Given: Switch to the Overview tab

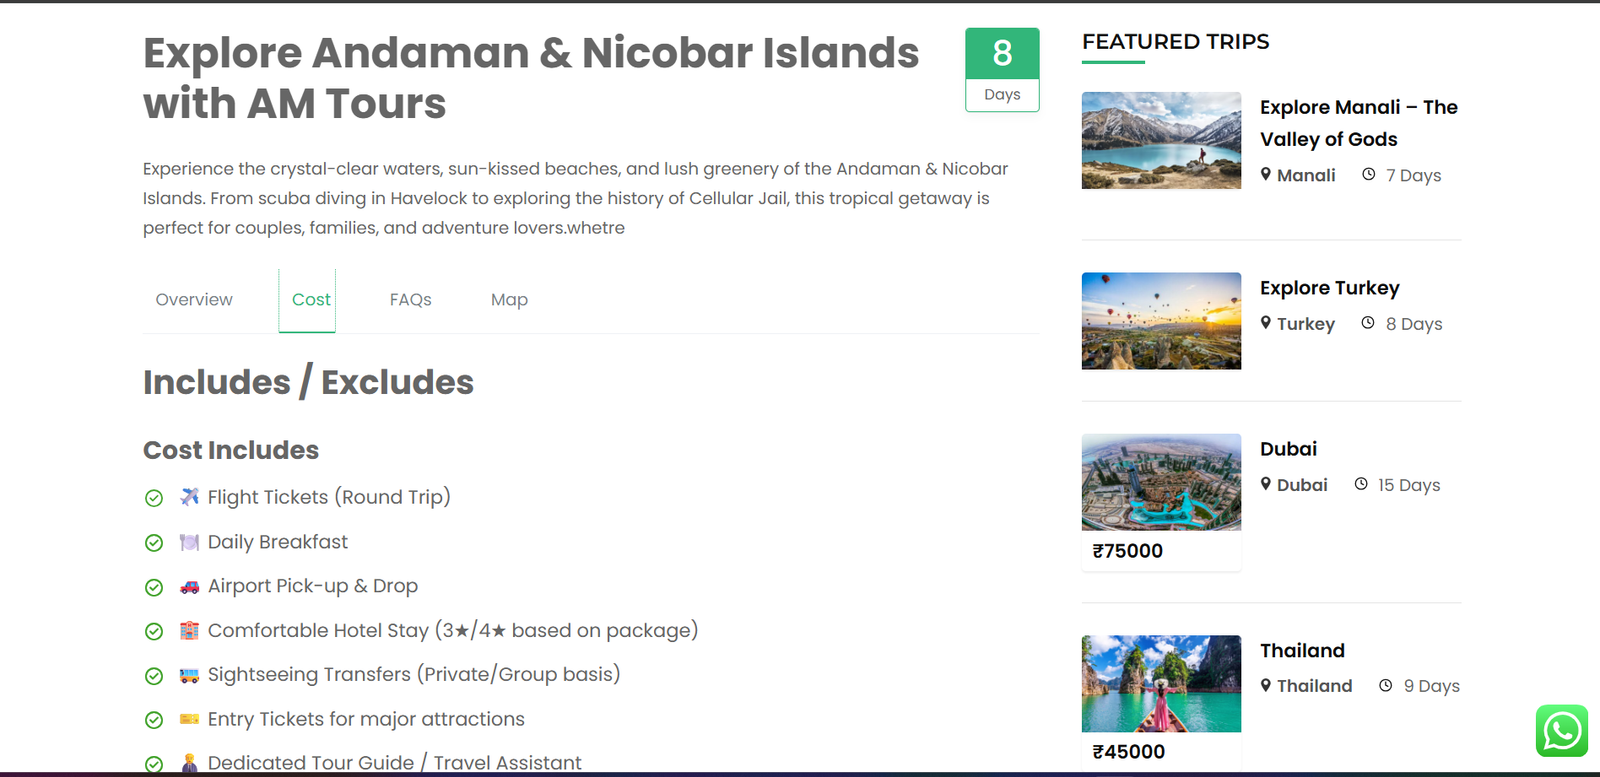Looking at the screenshot, I should [194, 300].
